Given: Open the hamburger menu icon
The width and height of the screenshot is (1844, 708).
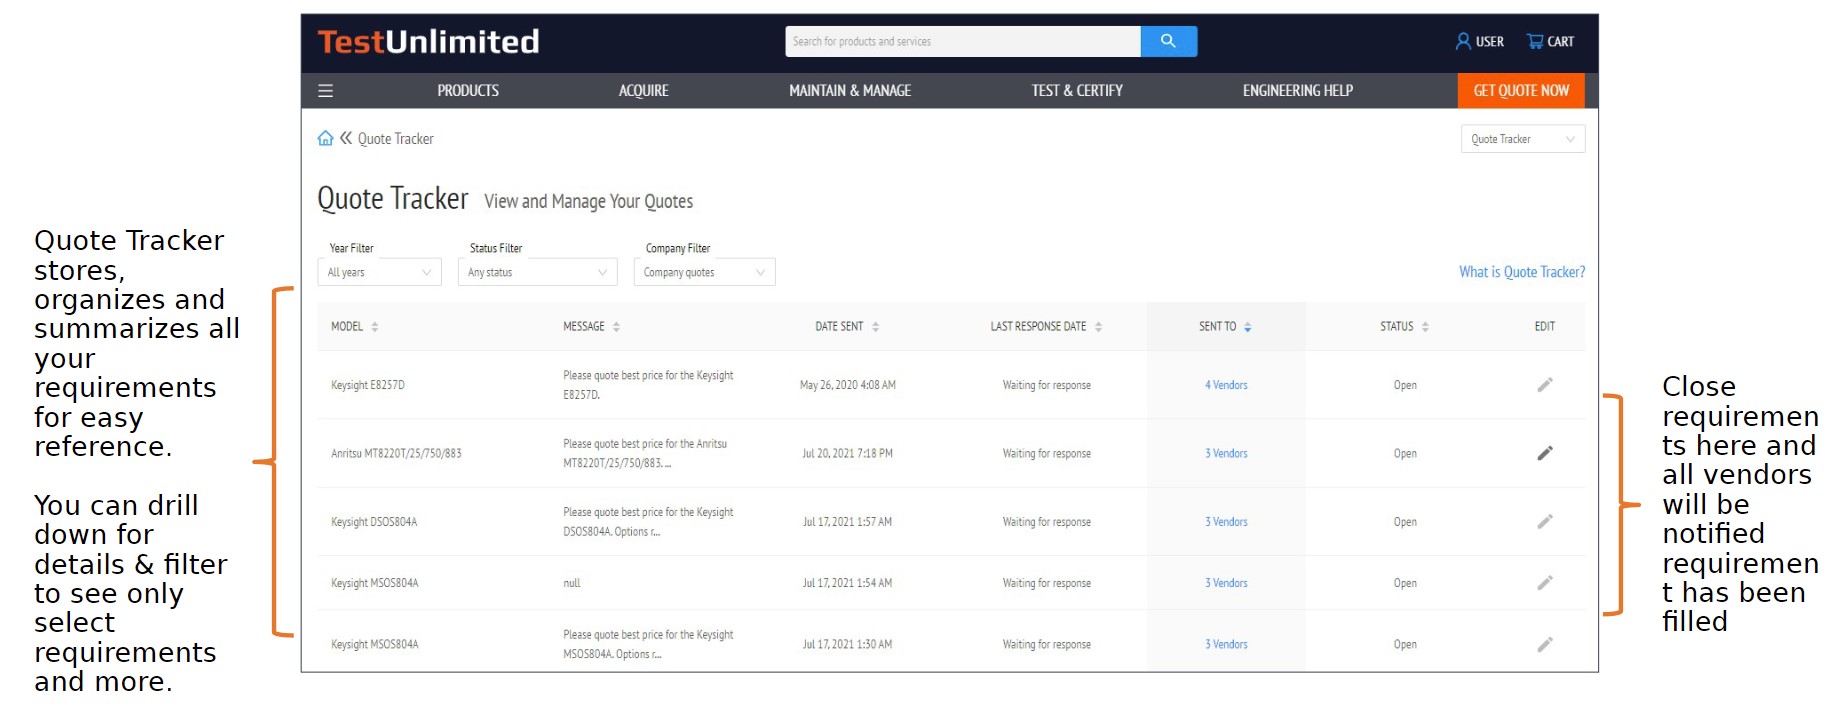Looking at the screenshot, I should pyautogui.click(x=325, y=91).
